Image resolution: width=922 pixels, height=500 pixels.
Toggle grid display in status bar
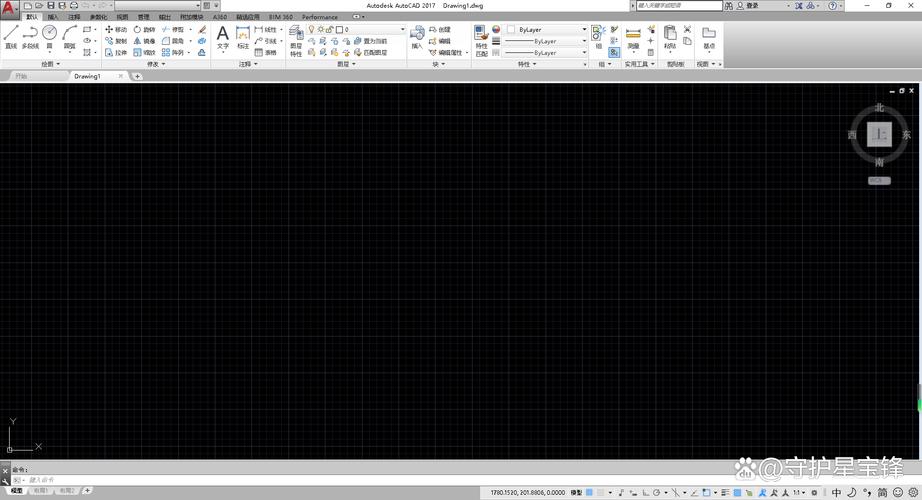[590, 492]
